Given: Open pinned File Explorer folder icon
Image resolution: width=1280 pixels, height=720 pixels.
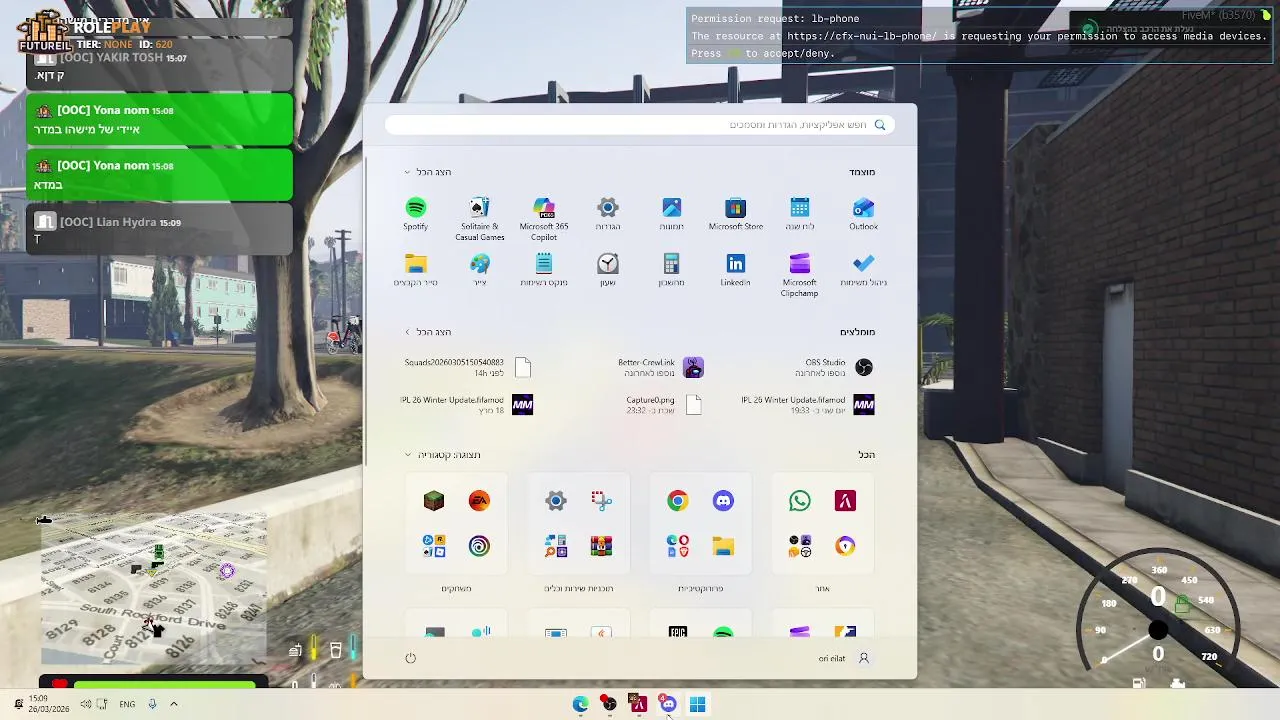Looking at the screenshot, I should (x=415, y=270).
